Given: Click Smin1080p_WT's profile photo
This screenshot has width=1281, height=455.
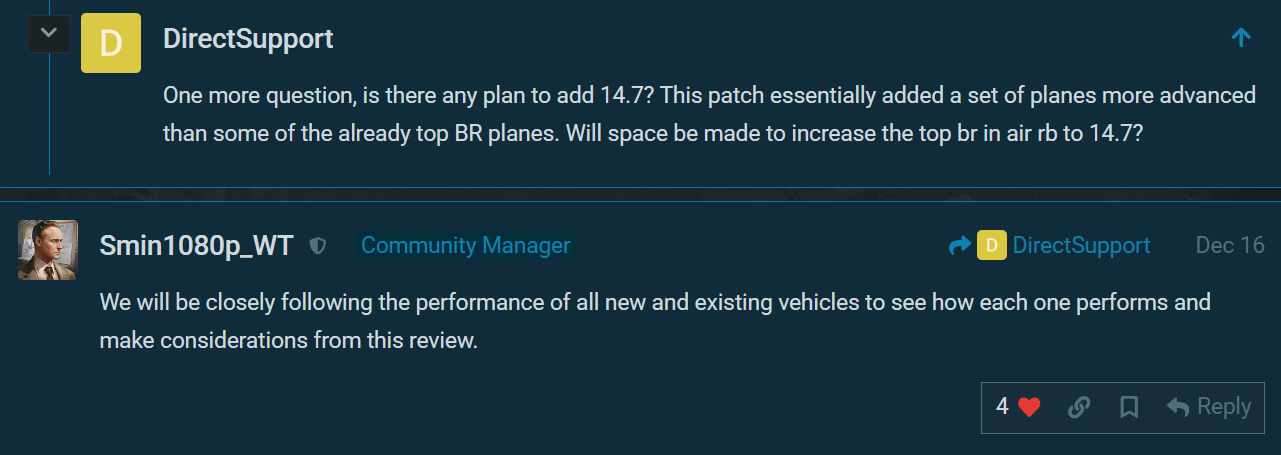Looking at the screenshot, I should tap(48, 250).
